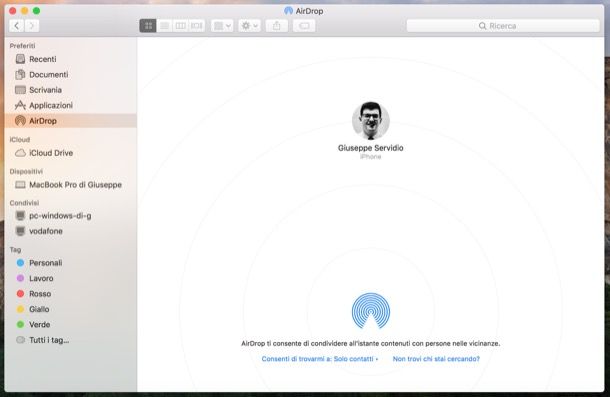Screen dimensions: 610x397
Task: Open 'Consenti di trovarmi a: Solo contatti' dropdown
Action: [x=320, y=359]
